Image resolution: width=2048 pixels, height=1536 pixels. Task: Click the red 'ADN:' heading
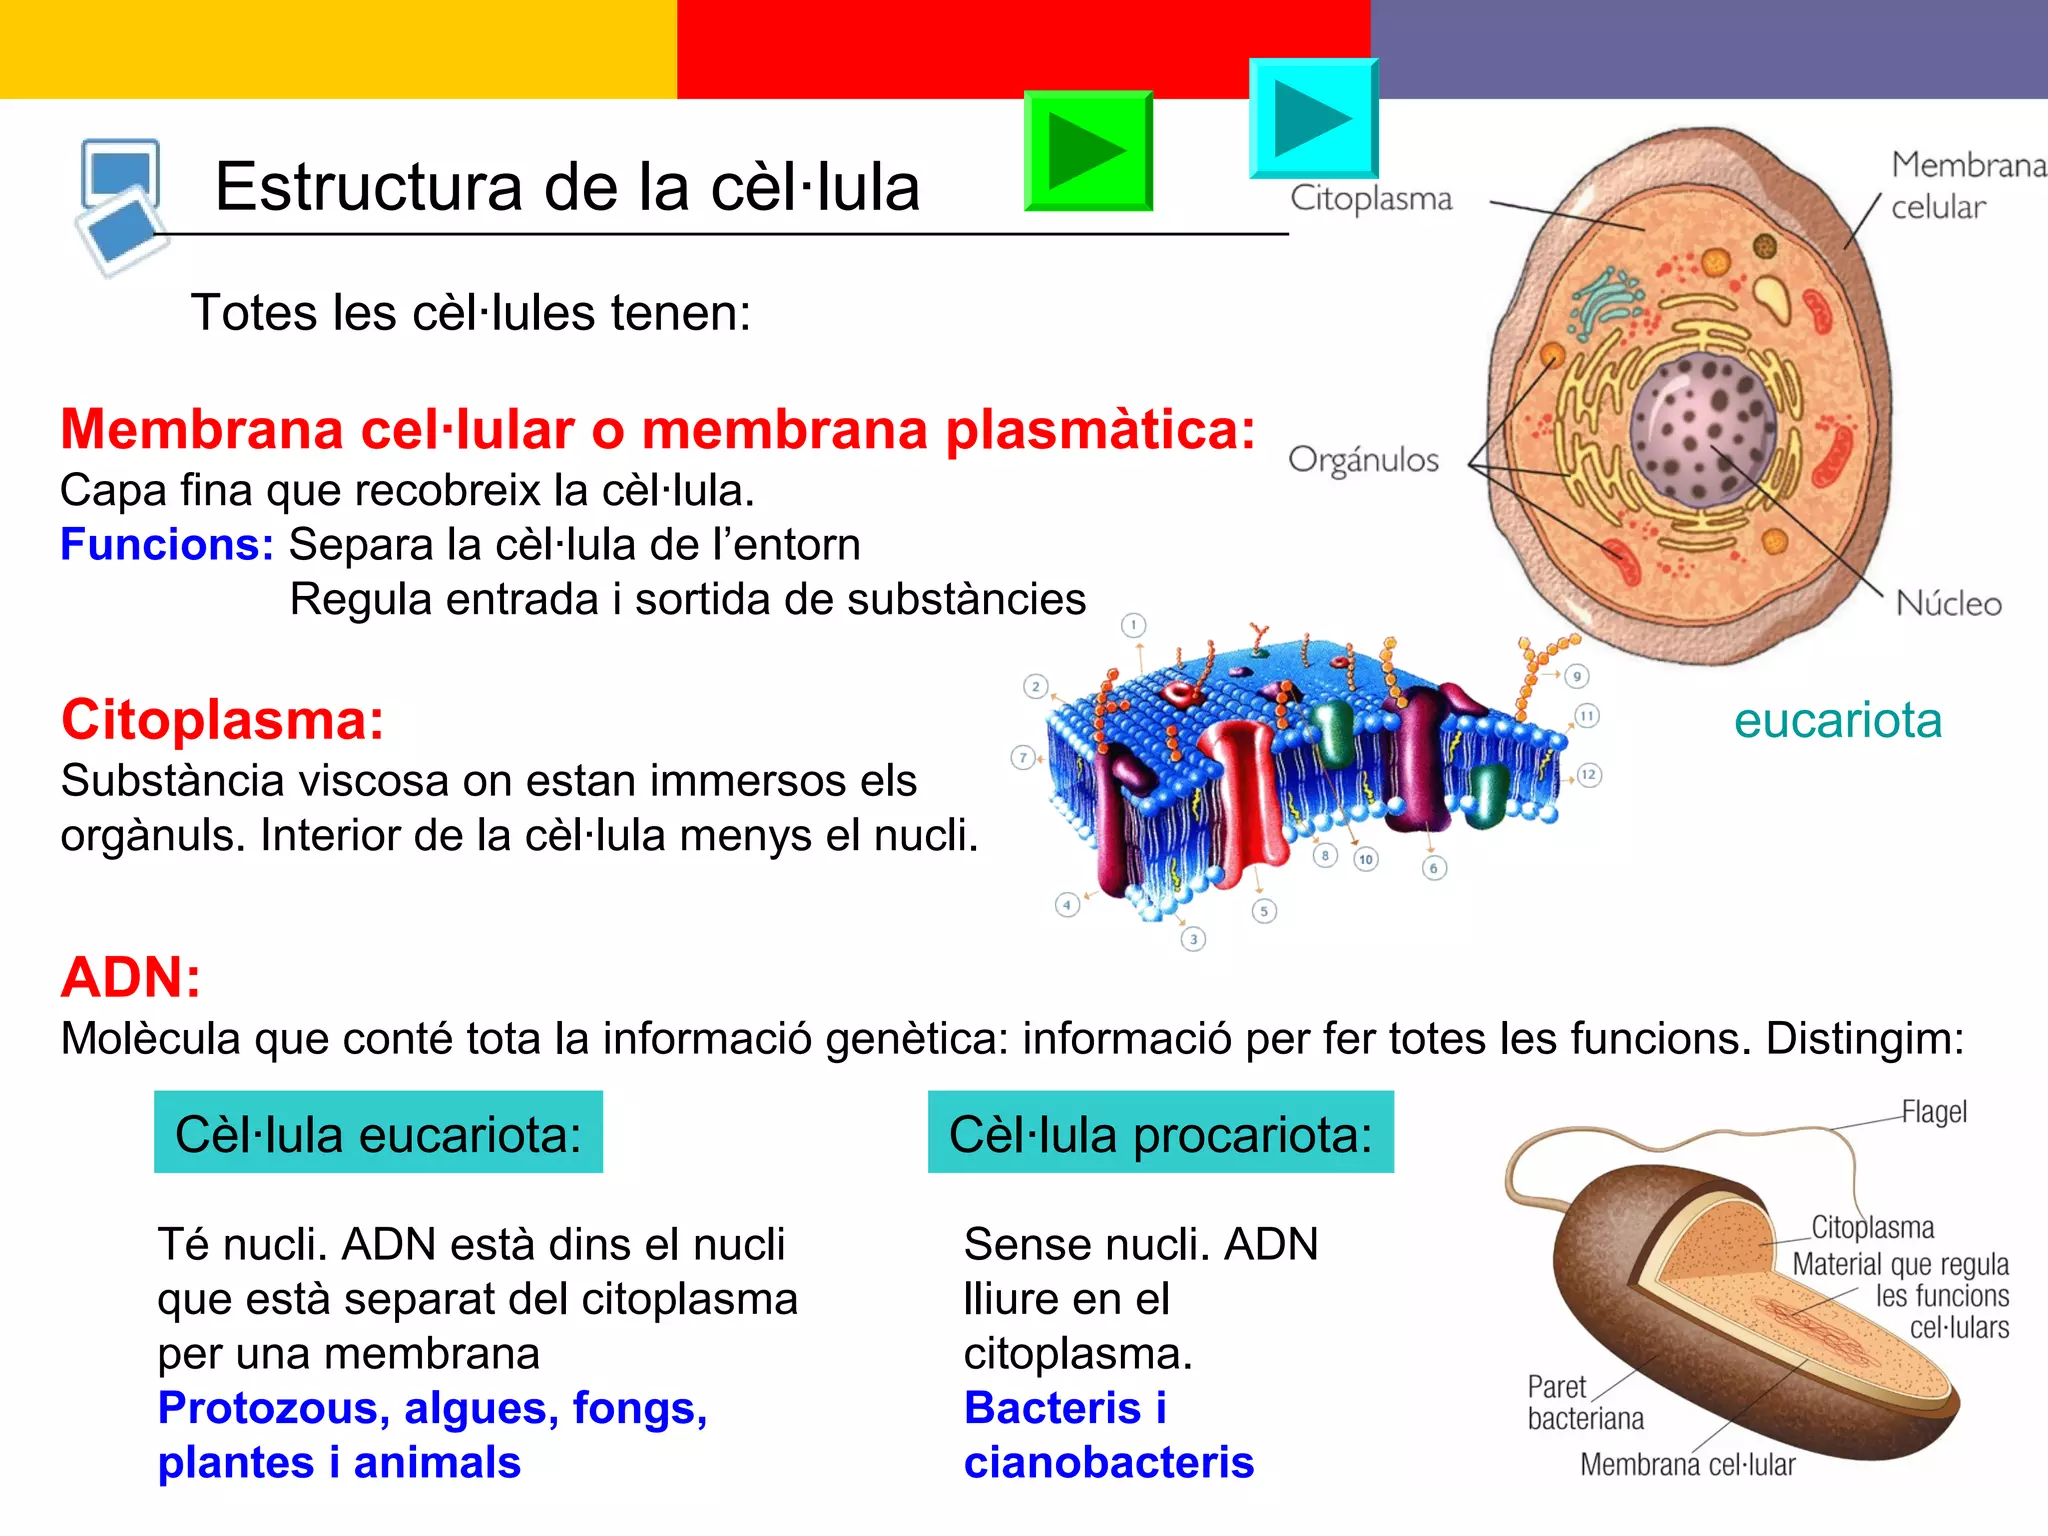131,977
